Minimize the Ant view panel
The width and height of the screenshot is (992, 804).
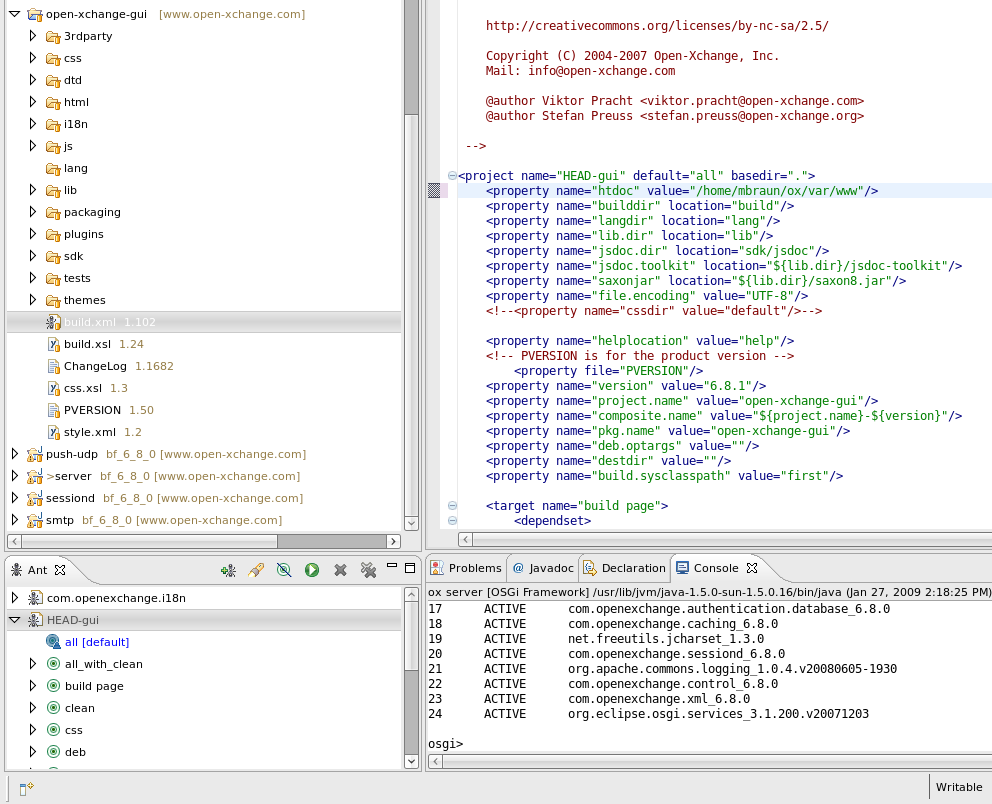pyautogui.click(x=392, y=569)
